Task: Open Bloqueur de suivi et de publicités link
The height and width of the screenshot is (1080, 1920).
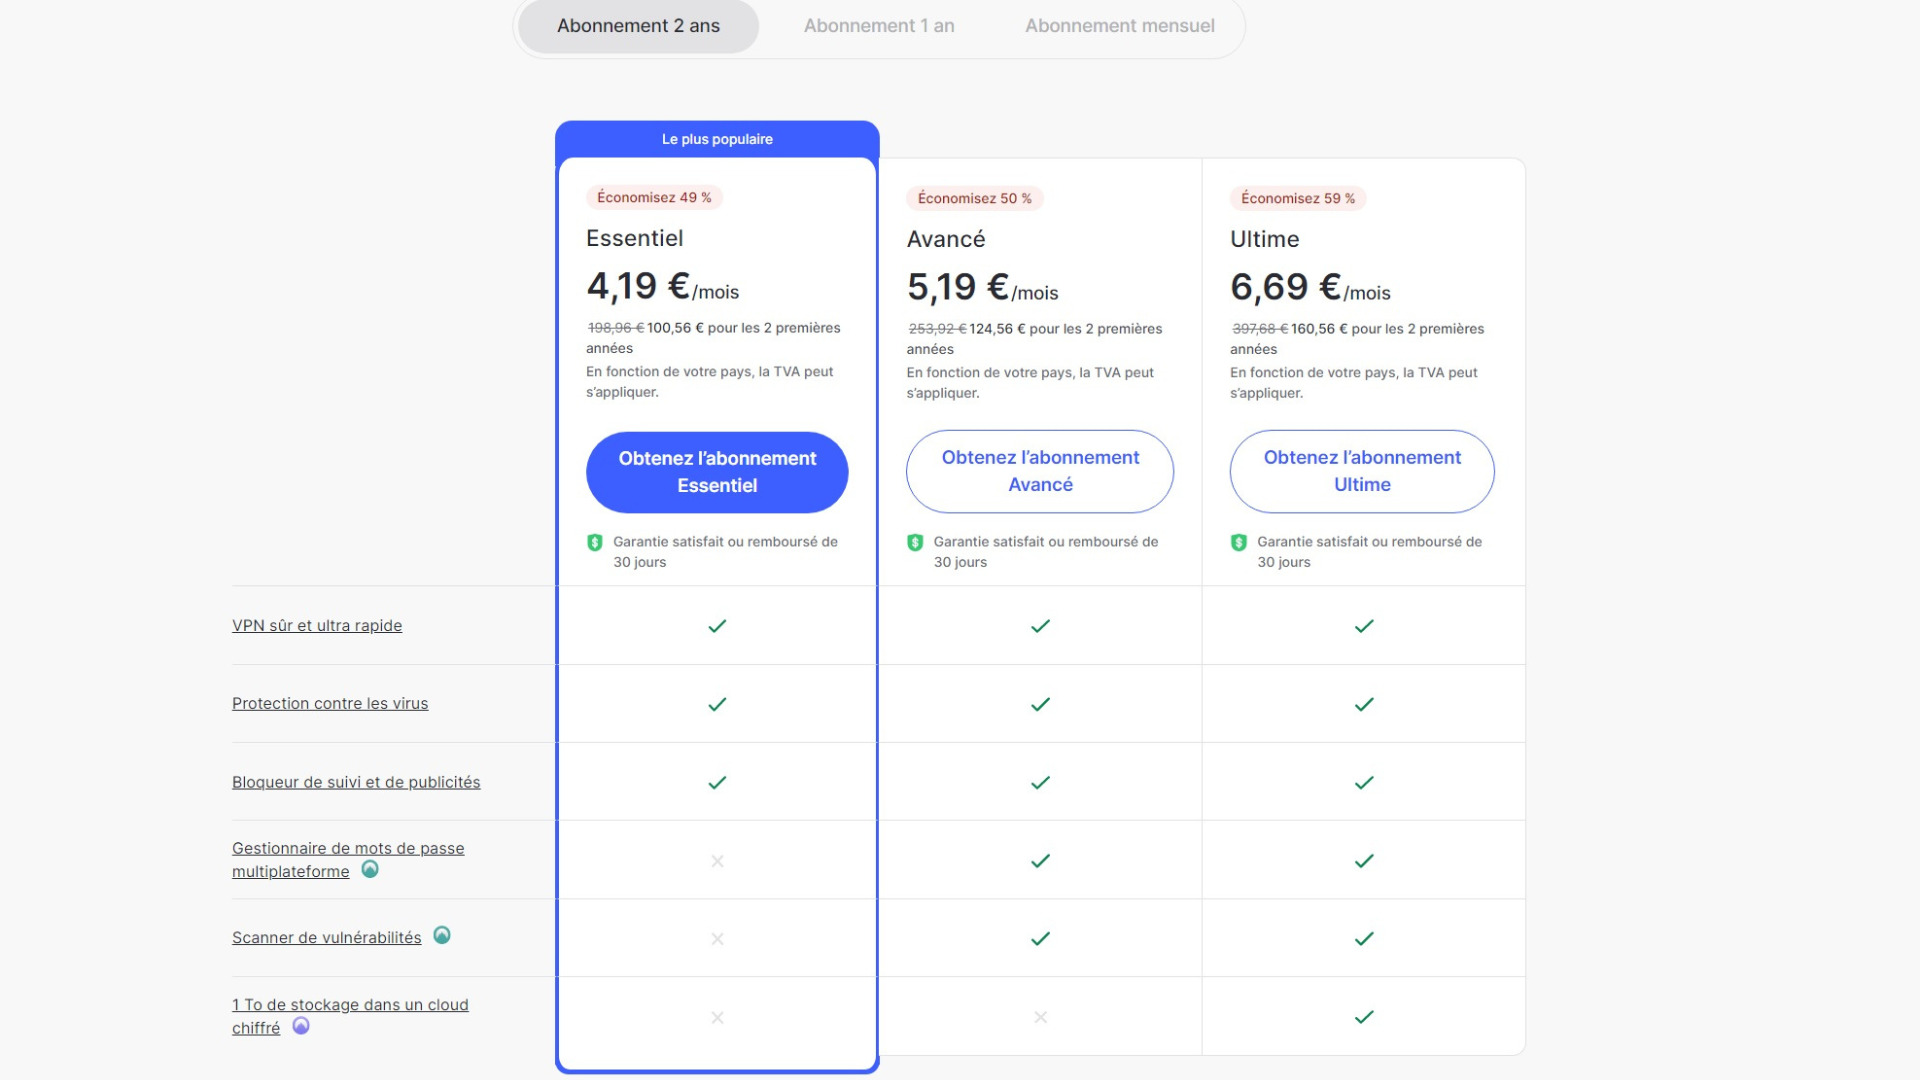Action: click(356, 782)
